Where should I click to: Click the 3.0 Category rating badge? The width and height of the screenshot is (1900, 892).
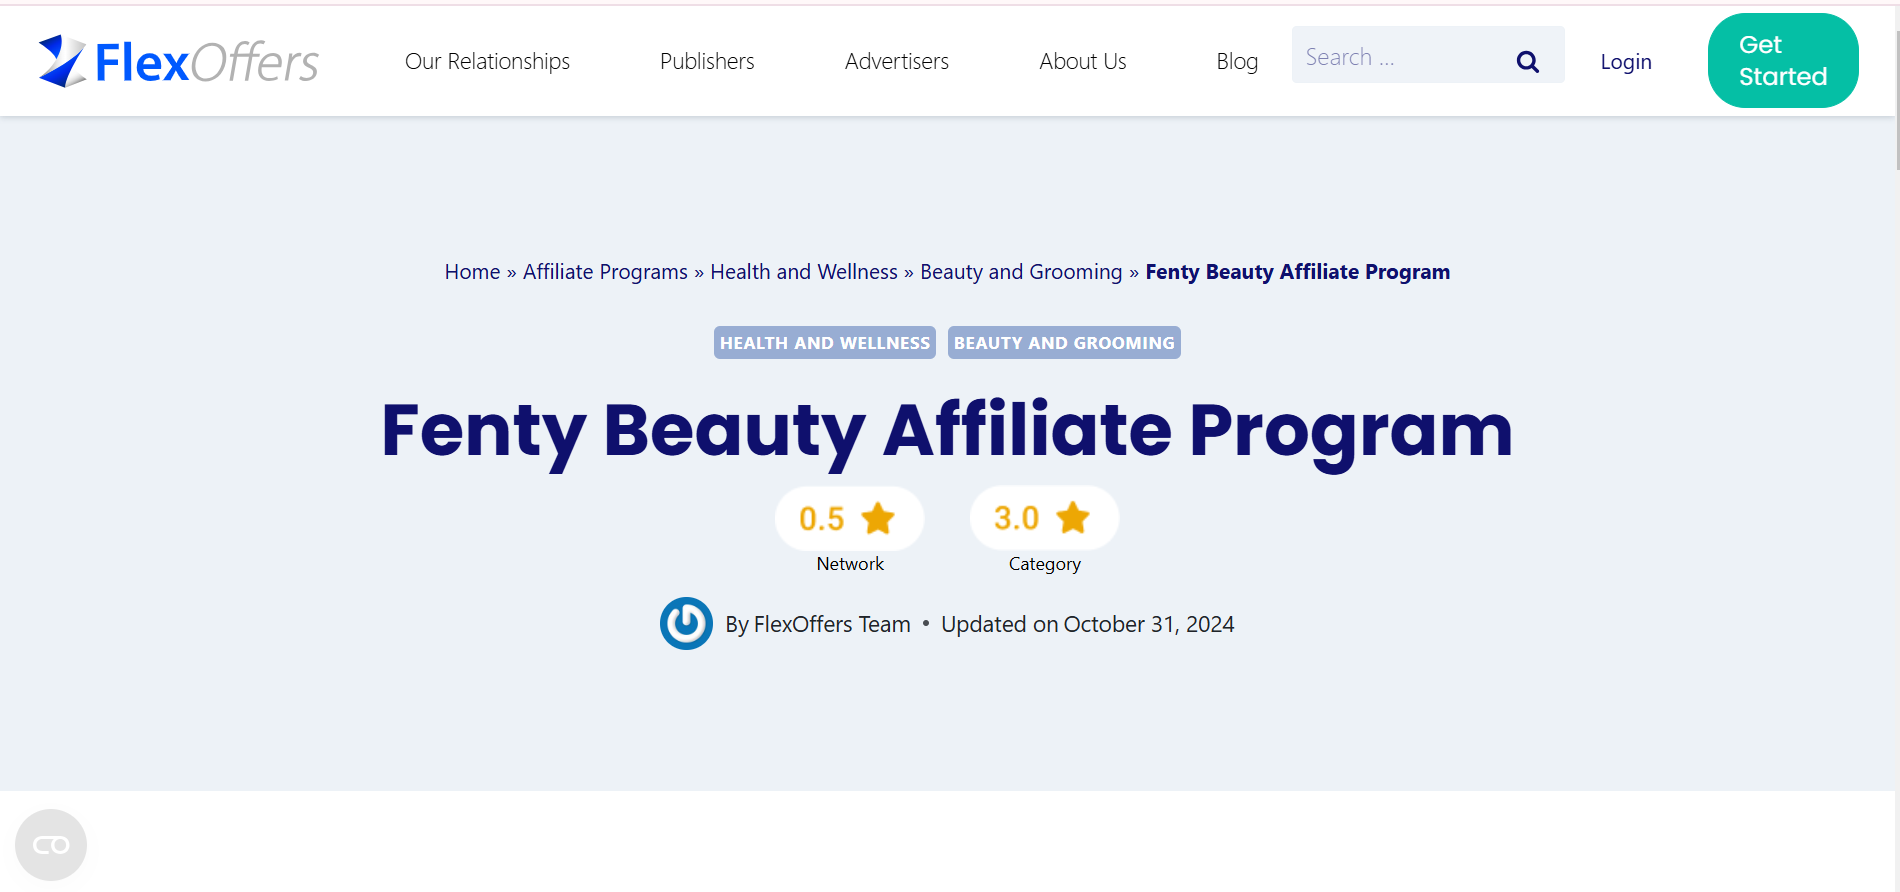[1044, 518]
